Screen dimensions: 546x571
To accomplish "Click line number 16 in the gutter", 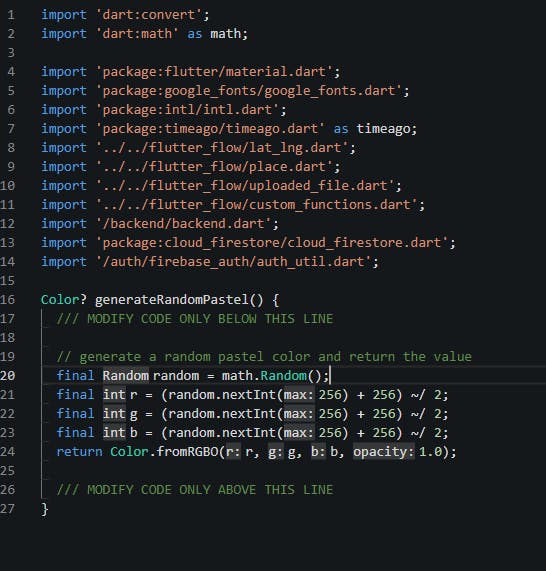I will pos(8,300).
